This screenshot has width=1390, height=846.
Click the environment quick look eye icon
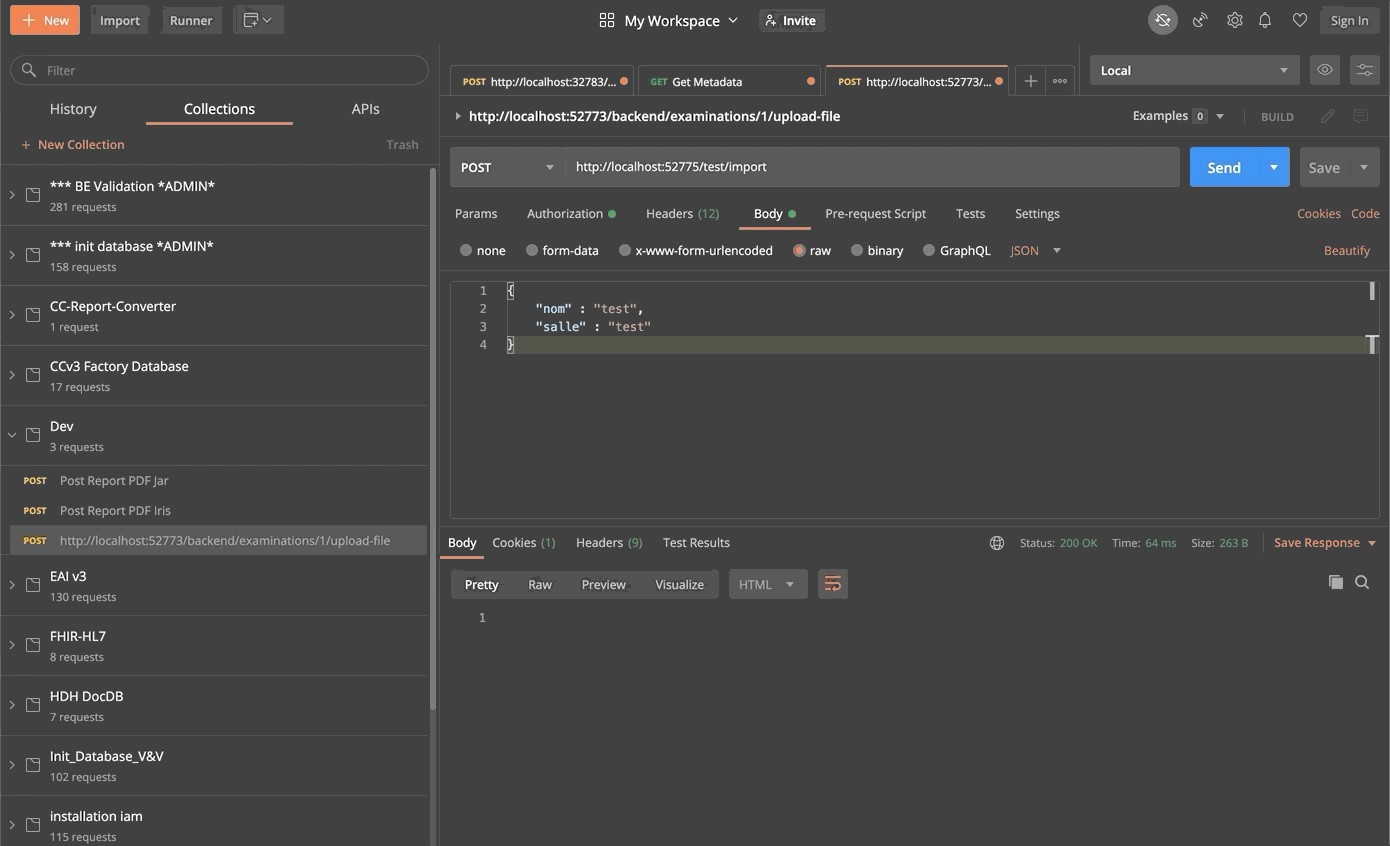point(1325,70)
